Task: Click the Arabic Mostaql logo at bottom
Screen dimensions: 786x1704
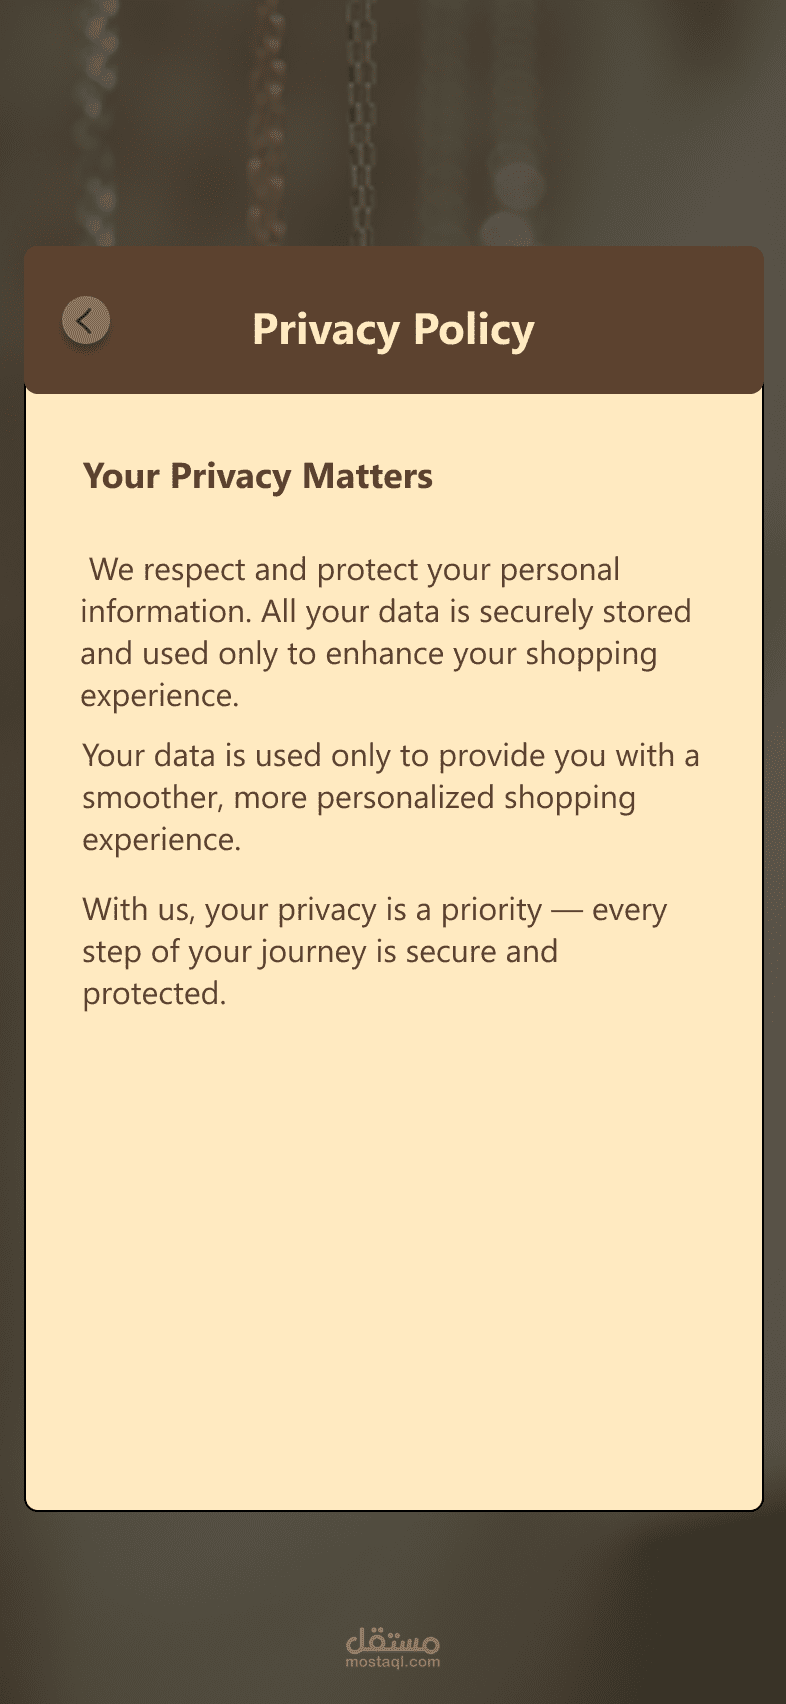Action: [393, 1642]
